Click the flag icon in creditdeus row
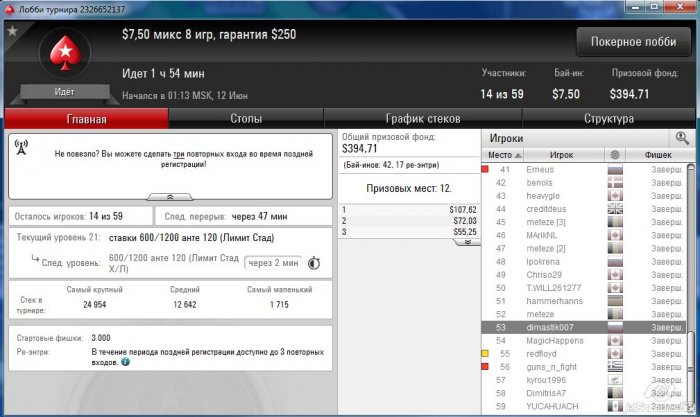The width and height of the screenshot is (700, 417). pyautogui.click(x=615, y=209)
